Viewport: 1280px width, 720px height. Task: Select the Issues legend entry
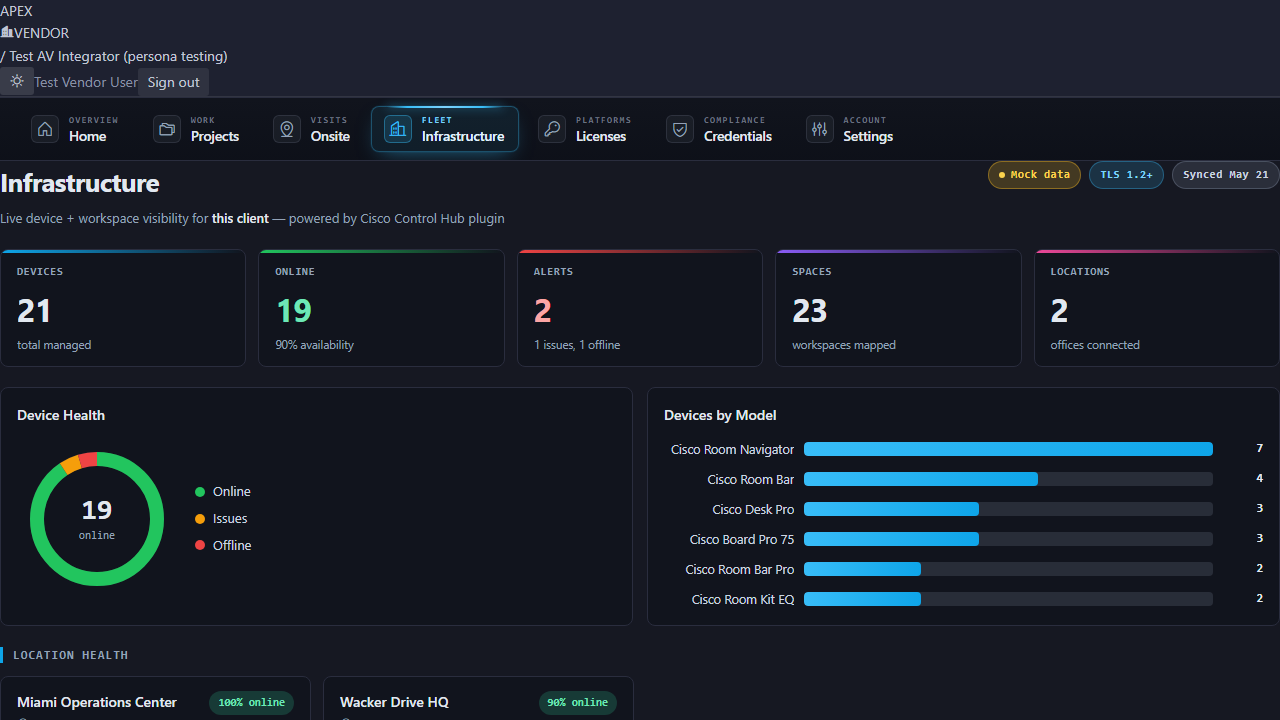click(221, 519)
